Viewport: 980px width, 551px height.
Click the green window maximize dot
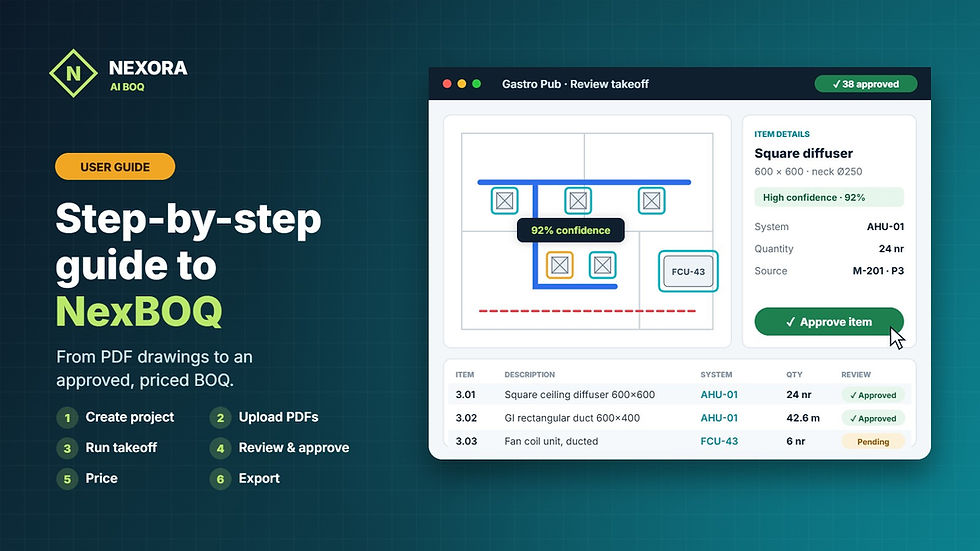pyautogui.click(x=476, y=84)
